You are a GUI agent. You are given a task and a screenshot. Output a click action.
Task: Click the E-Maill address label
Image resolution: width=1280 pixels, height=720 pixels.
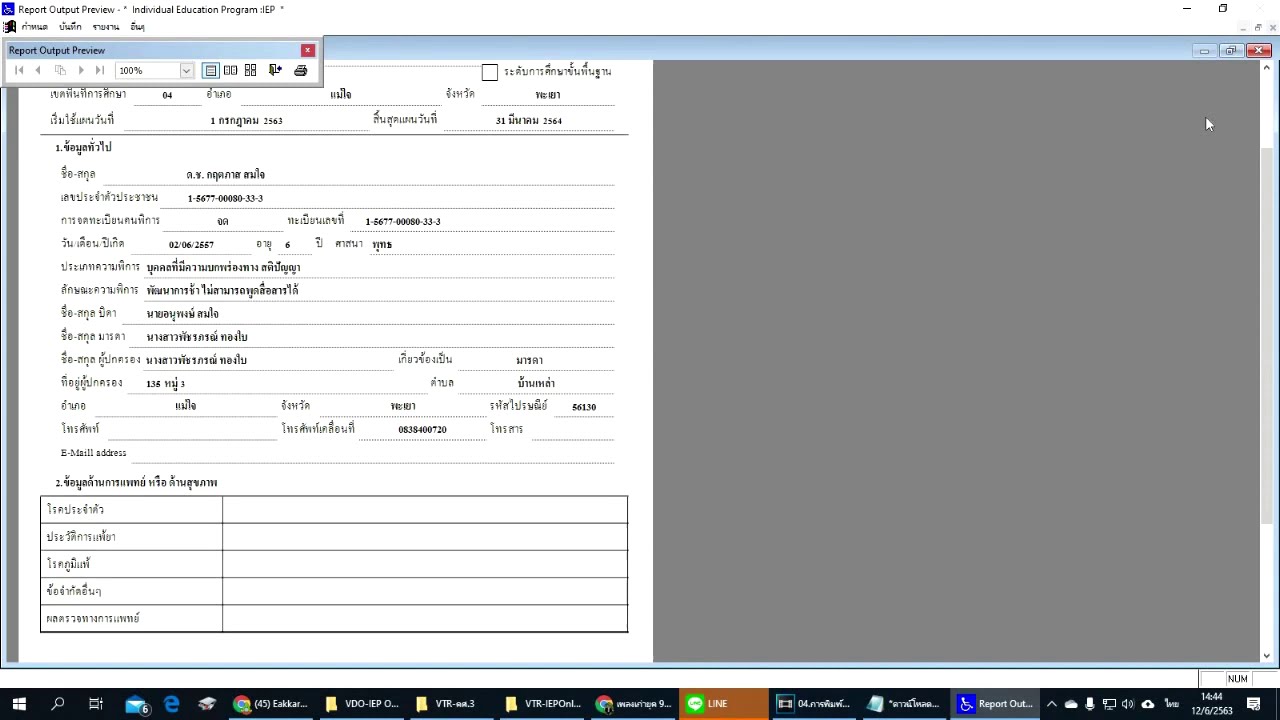(93, 453)
